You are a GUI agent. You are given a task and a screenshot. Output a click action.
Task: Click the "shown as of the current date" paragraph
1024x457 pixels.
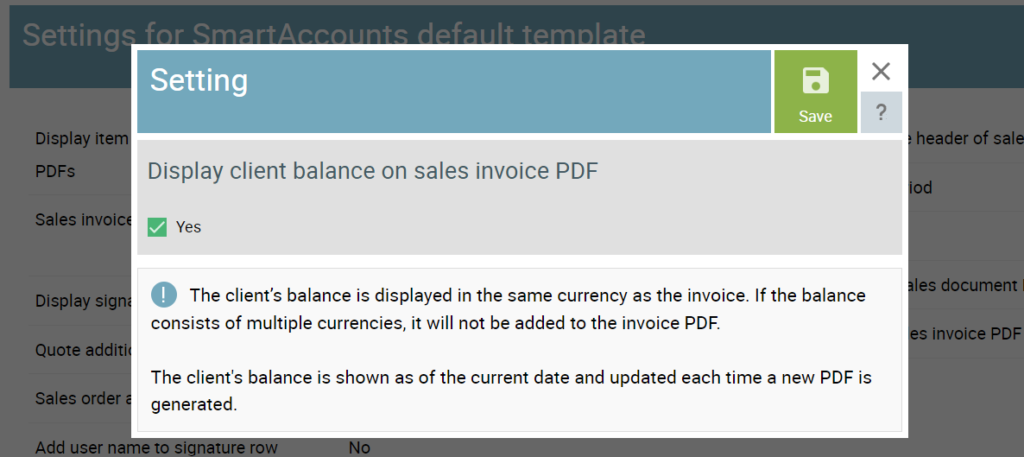pos(511,390)
